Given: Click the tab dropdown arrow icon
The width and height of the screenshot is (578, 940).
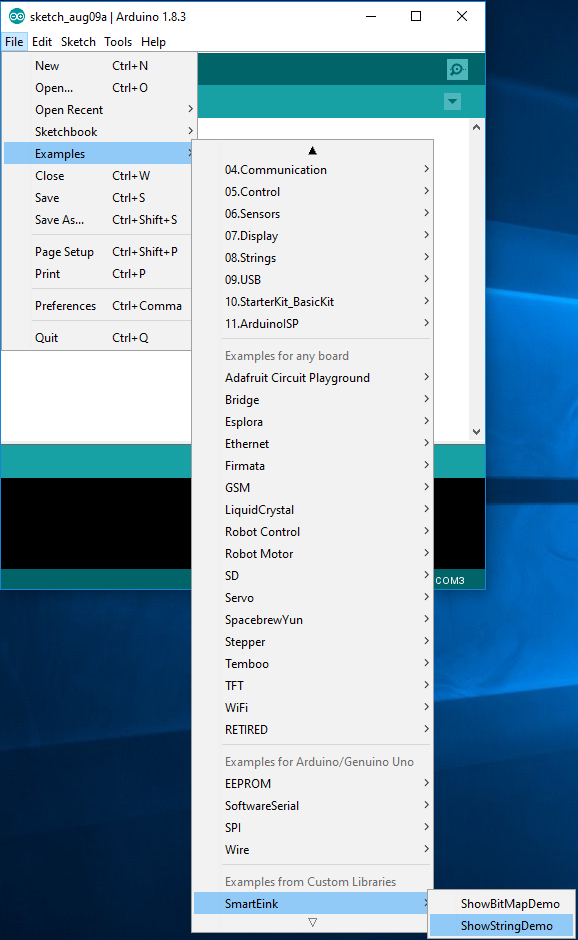Looking at the screenshot, I should pos(453,101).
